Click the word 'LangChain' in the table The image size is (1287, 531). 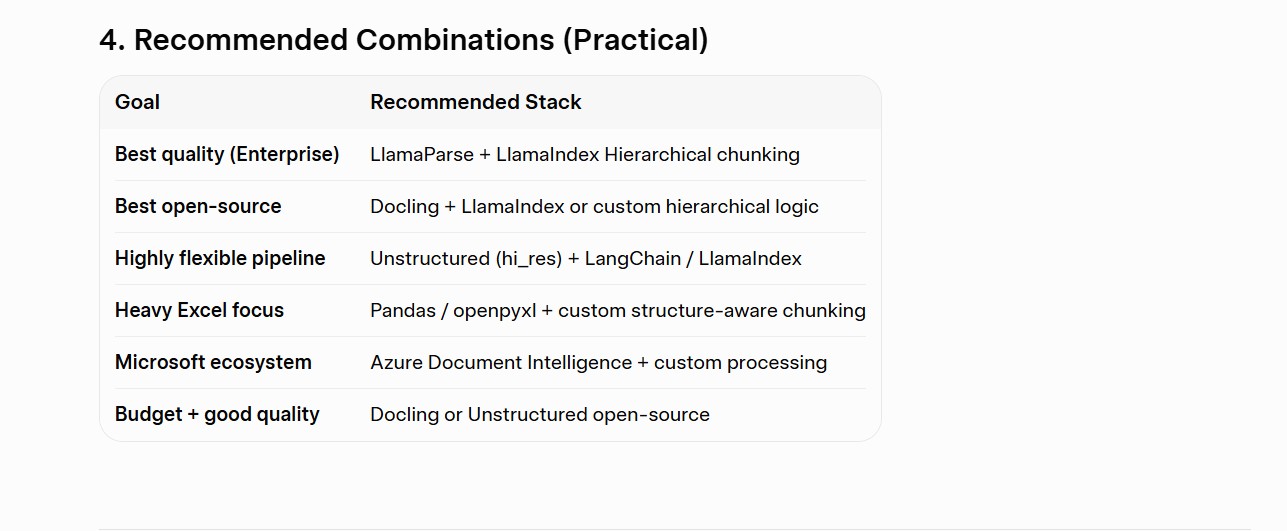click(633, 258)
